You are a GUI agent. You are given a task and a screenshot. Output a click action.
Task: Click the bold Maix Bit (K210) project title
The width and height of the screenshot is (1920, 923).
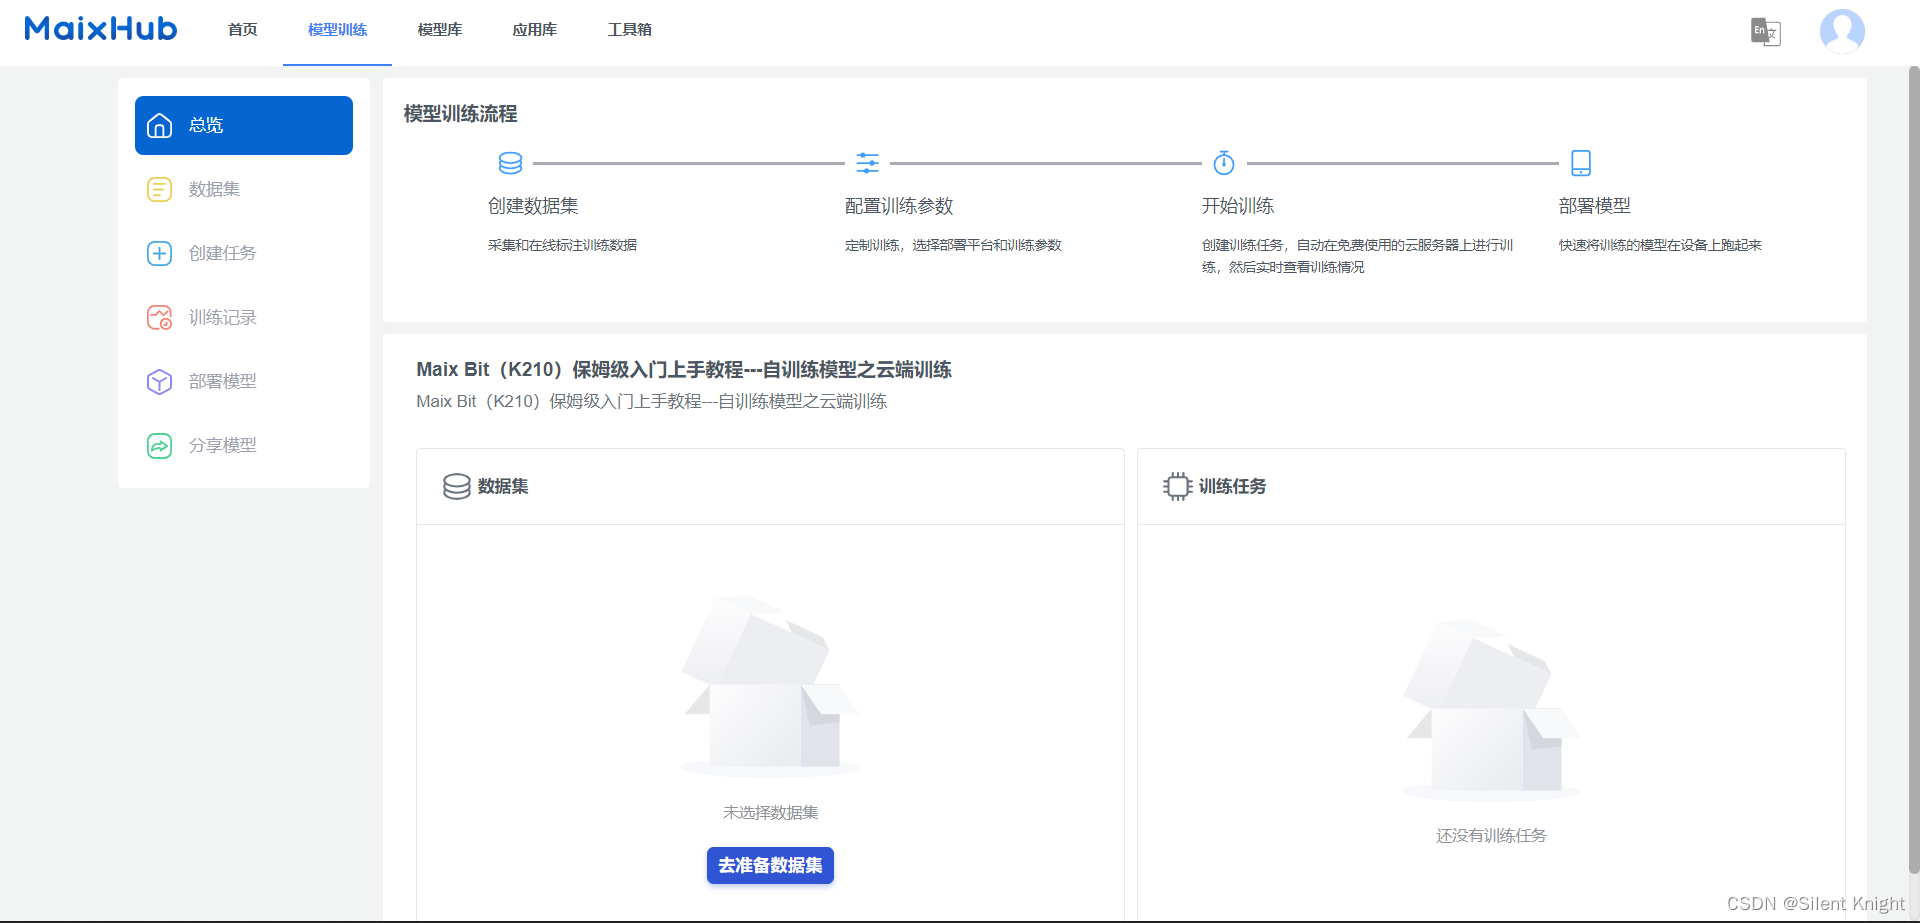coord(684,370)
